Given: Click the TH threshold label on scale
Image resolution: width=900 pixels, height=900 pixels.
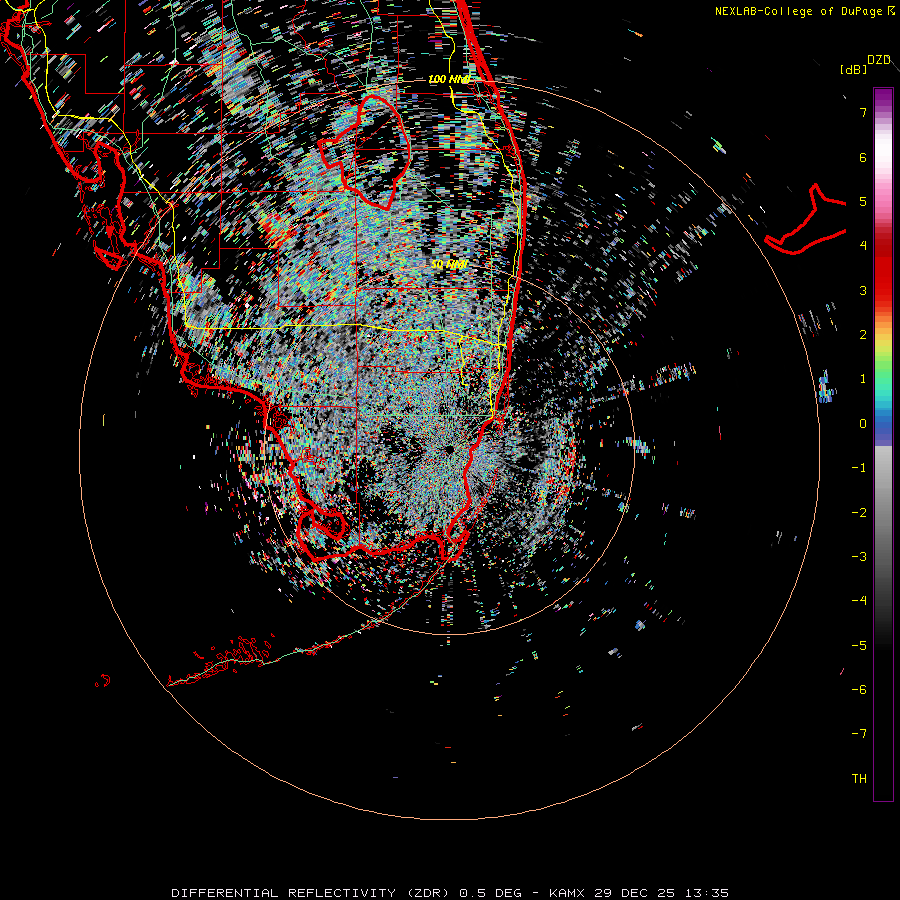Looking at the screenshot, I should coord(859,779).
